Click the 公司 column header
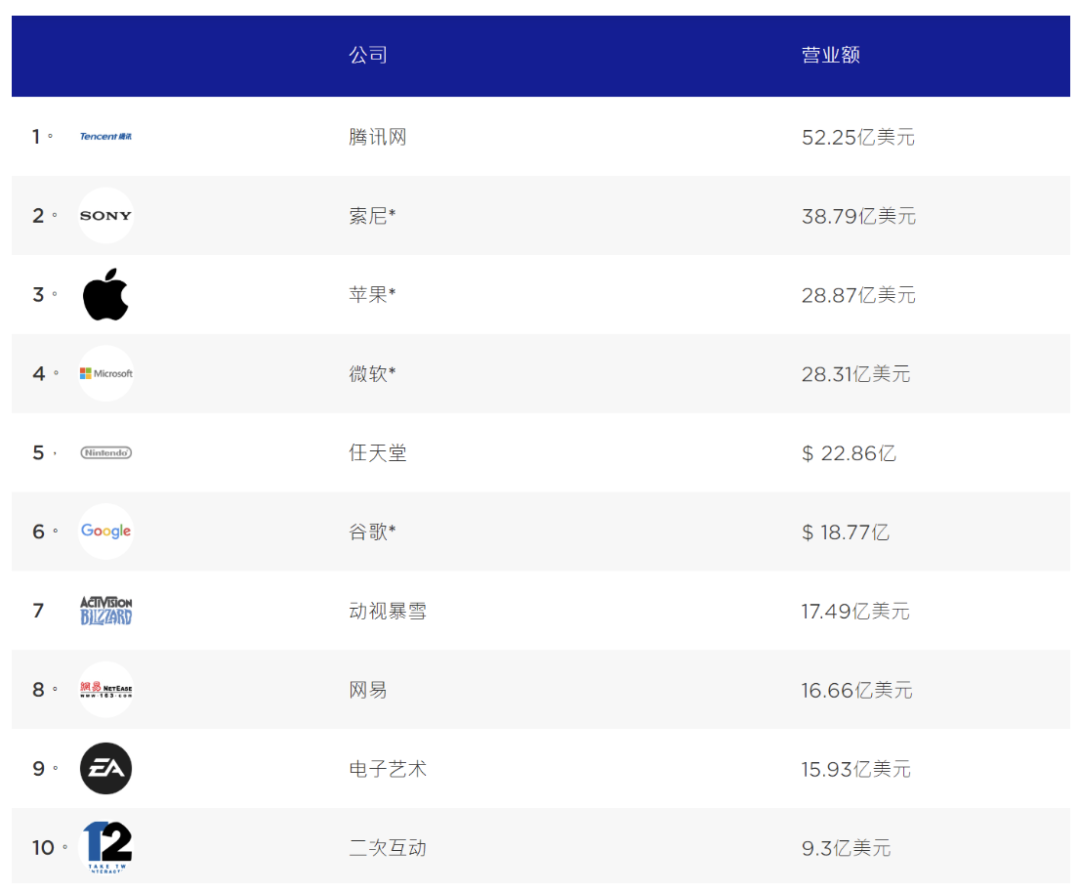This screenshot has height=893, width=1080. coord(368,55)
